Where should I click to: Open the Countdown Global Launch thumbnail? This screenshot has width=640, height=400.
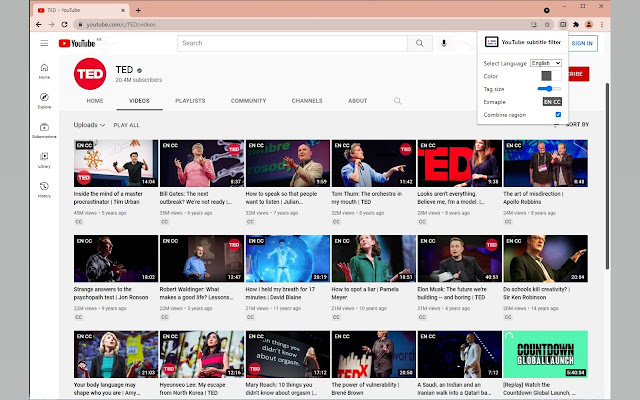546,354
